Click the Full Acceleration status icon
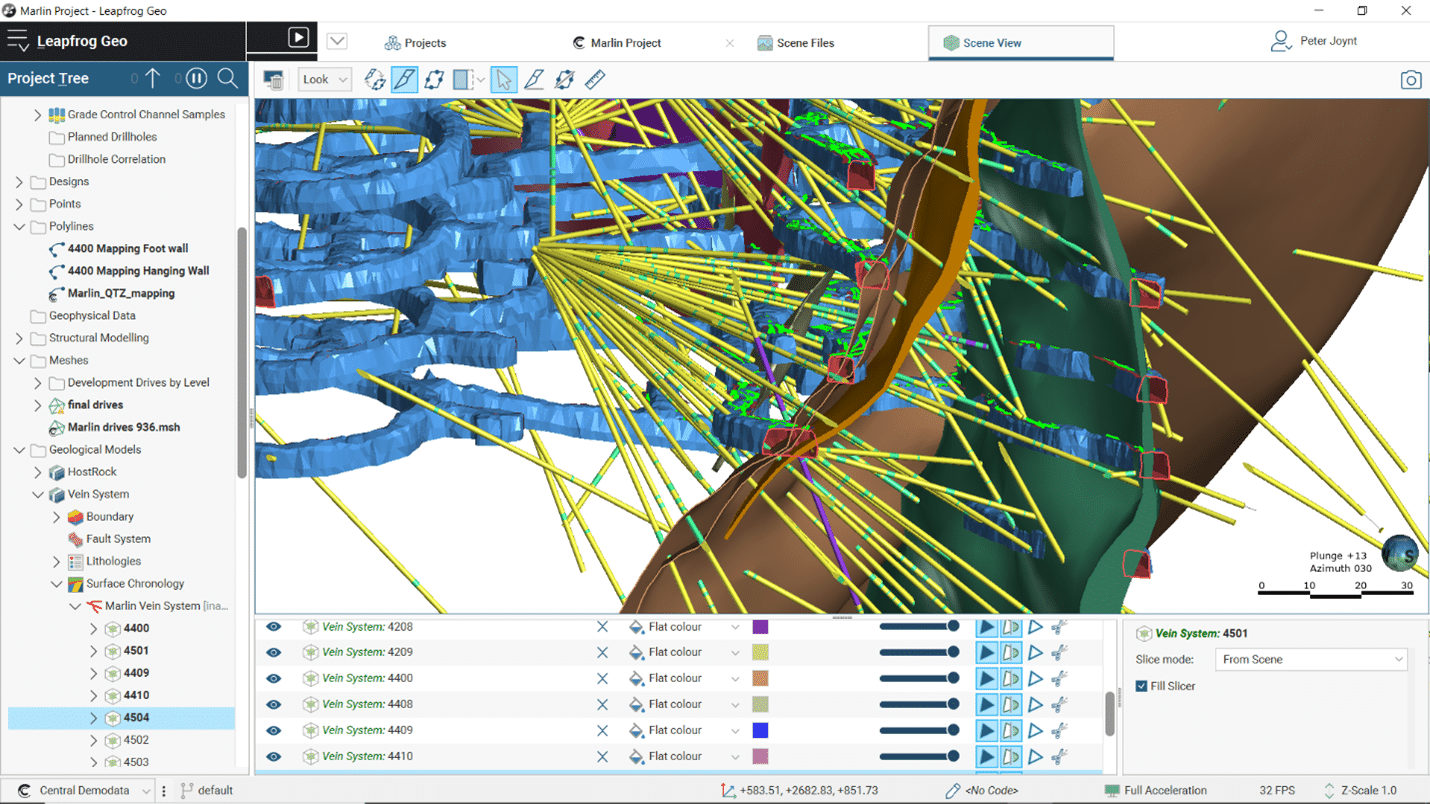 click(1111, 790)
